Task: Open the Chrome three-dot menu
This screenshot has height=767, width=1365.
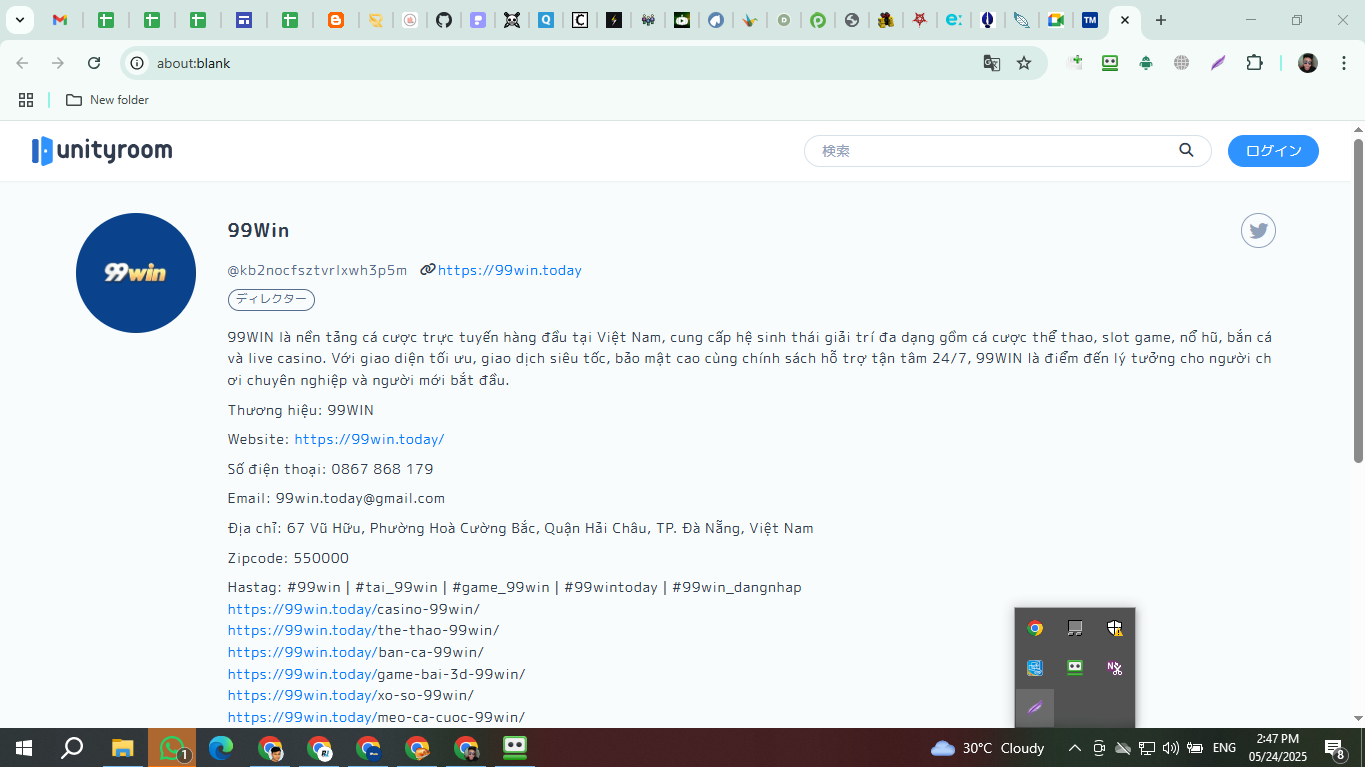Action: click(1343, 63)
